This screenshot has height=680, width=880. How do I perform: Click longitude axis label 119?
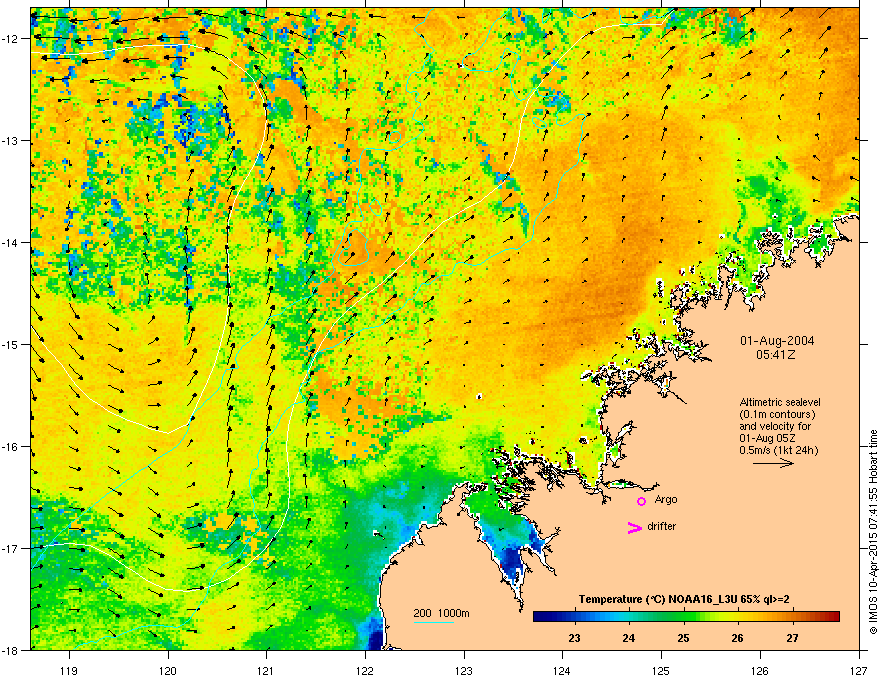(69, 670)
